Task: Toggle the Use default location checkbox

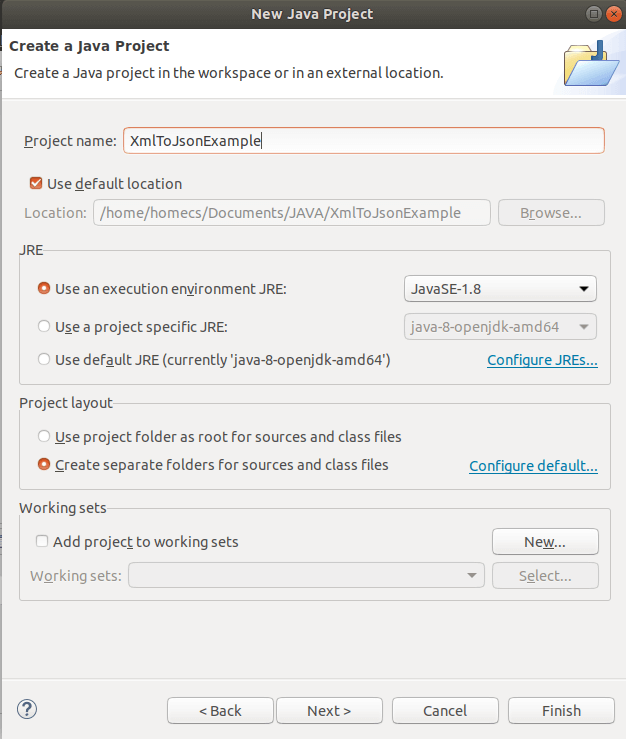Action: tap(37, 183)
